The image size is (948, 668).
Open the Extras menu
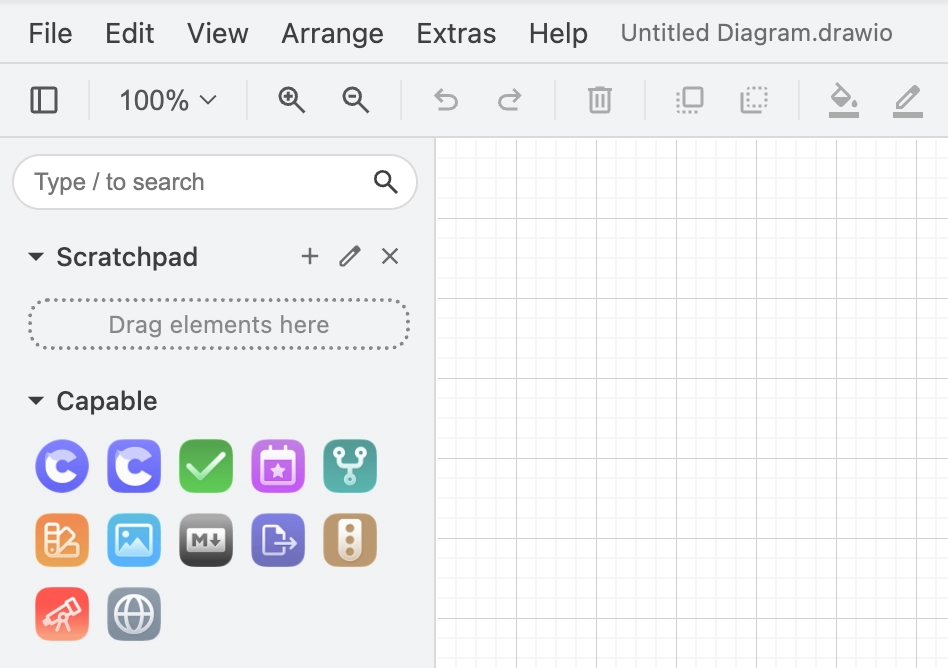(456, 33)
